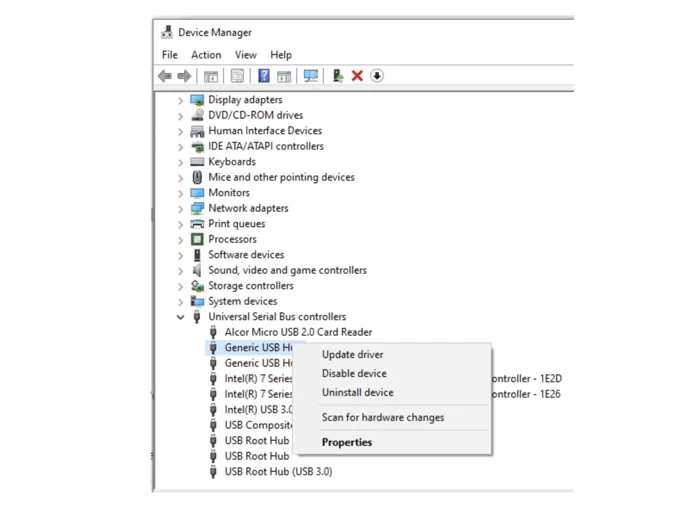The width and height of the screenshot is (700, 506).
Task: Click the scan for hardware changes monitor icon
Action: pyautogui.click(x=310, y=76)
